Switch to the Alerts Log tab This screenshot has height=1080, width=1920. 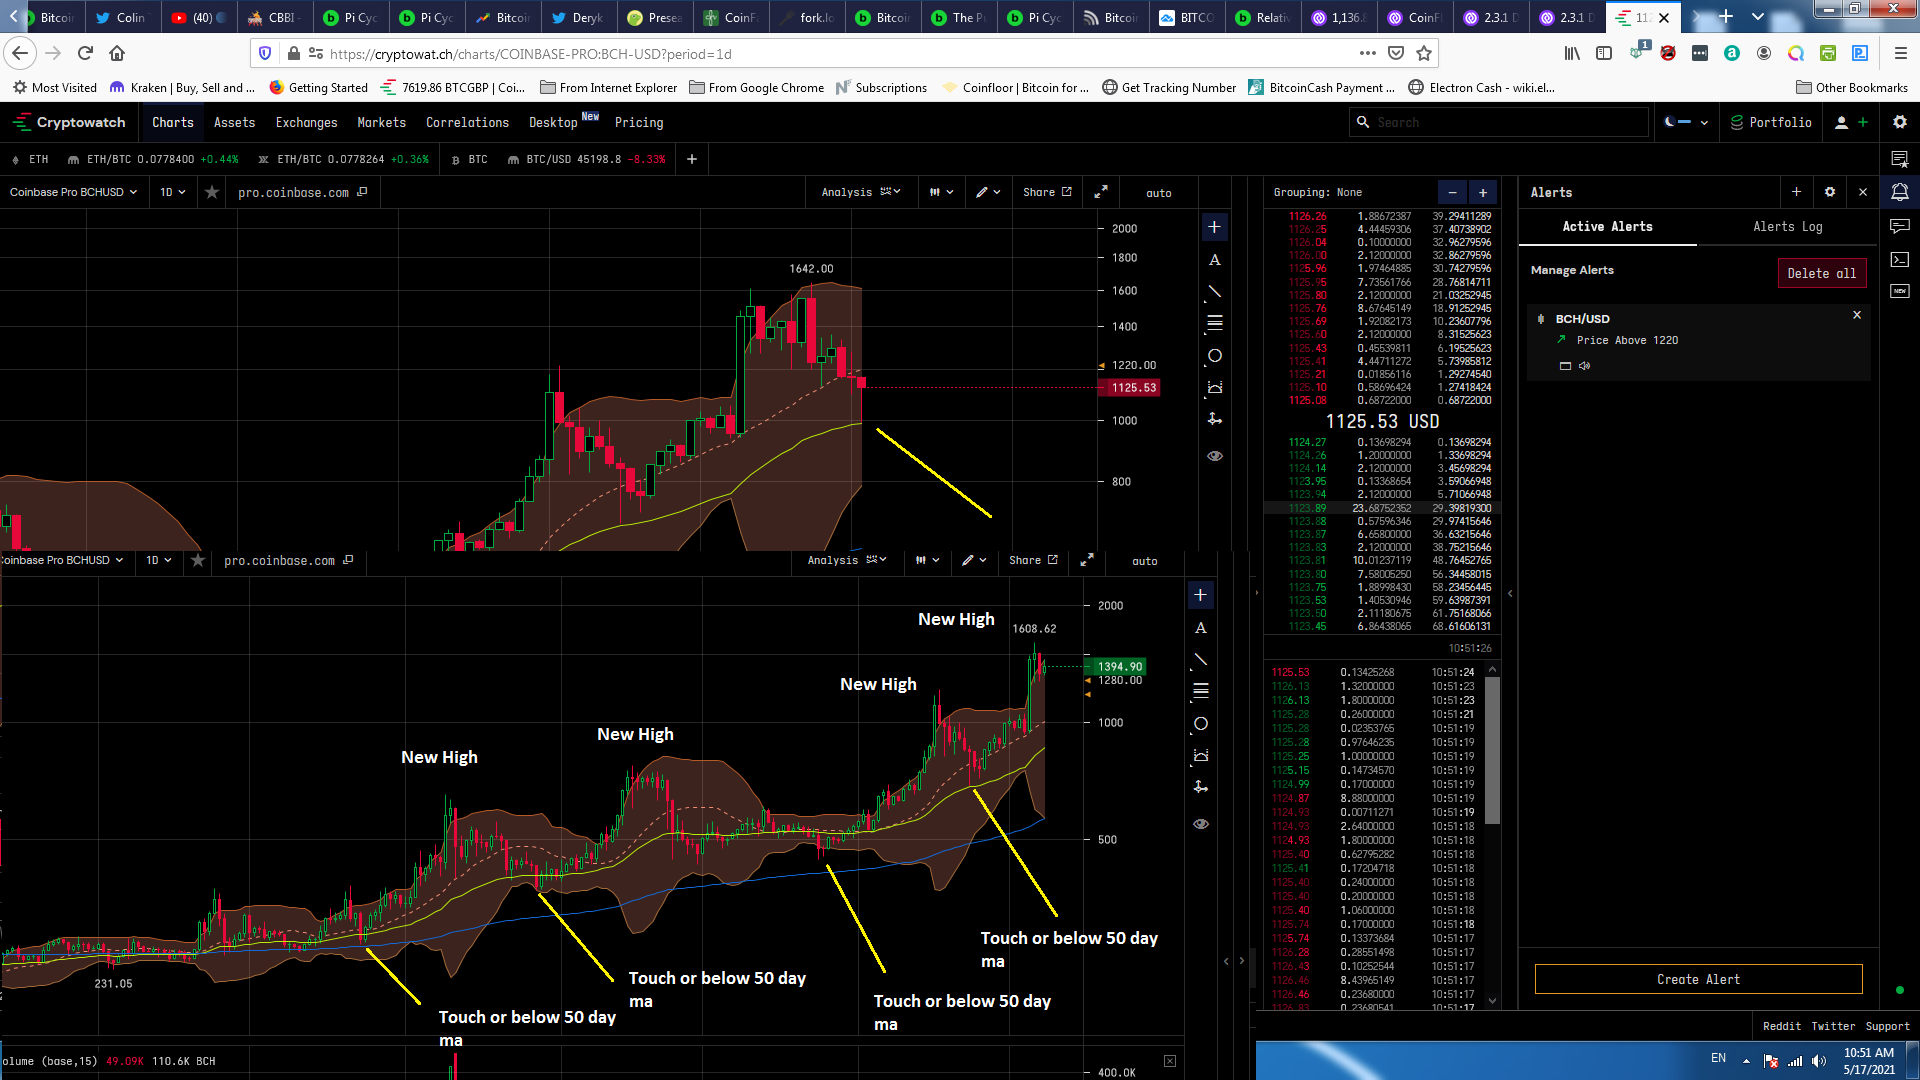[1787, 227]
